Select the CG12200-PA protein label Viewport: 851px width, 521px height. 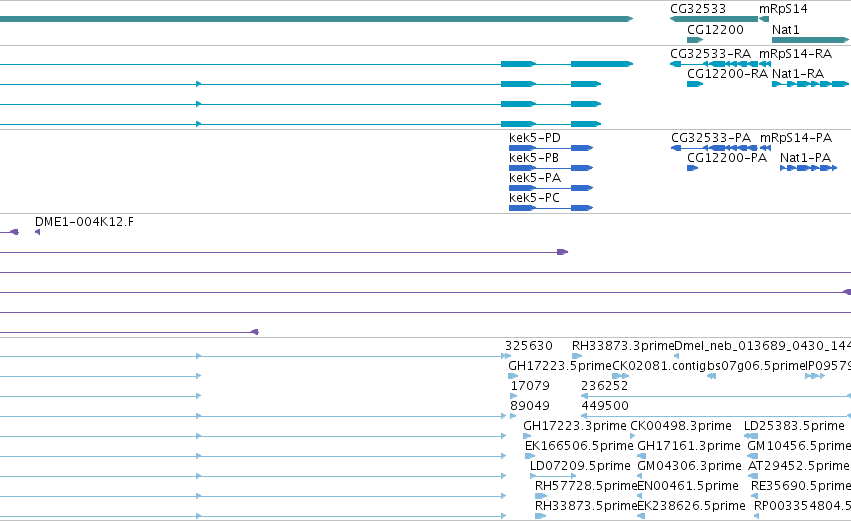point(727,158)
